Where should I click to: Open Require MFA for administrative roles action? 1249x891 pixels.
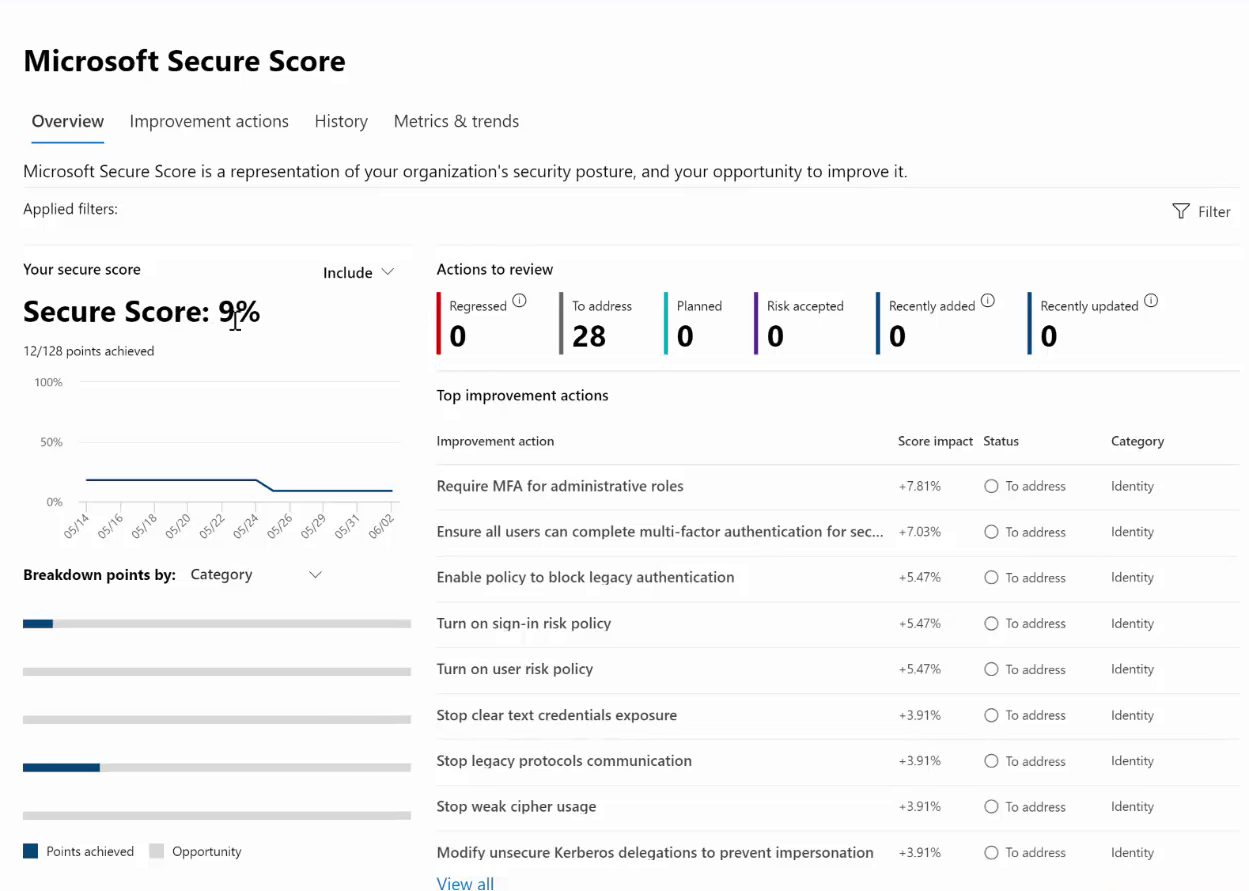[x=560, y=486]
